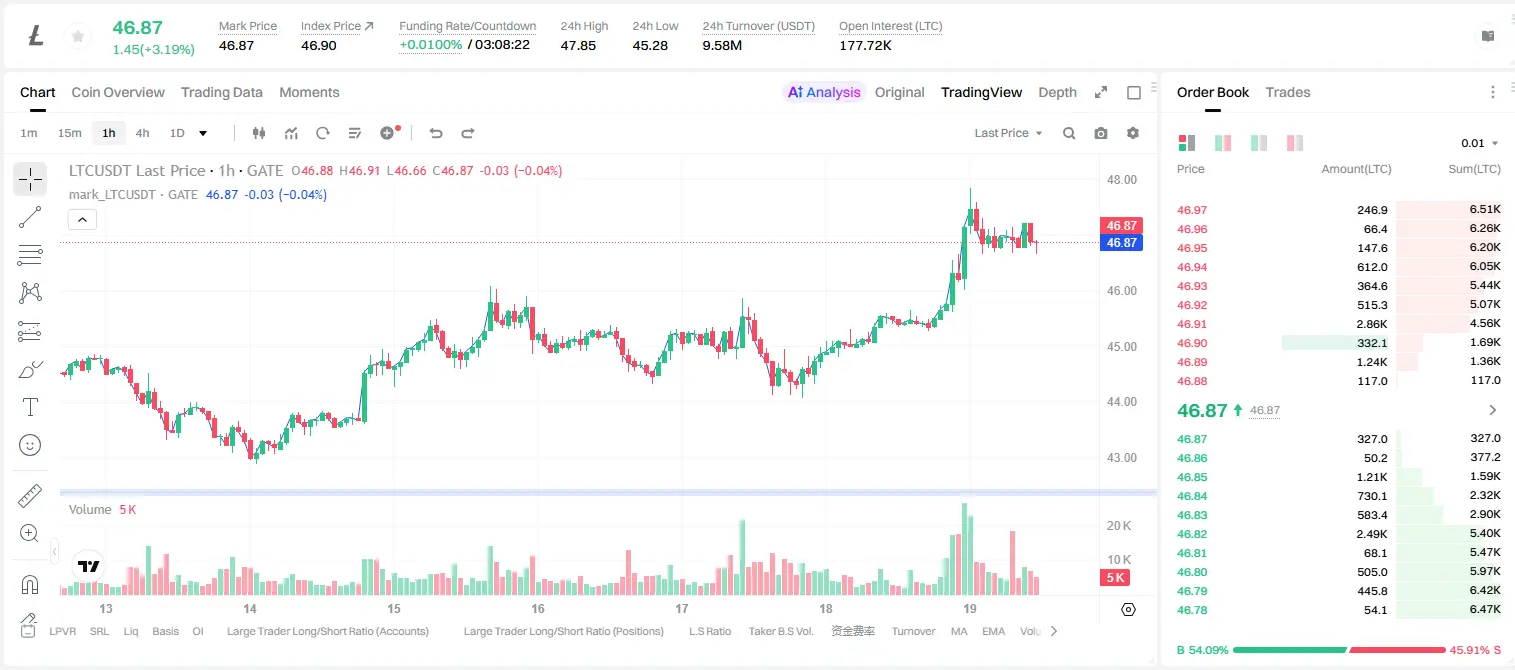Open the AI Analysis button

823,92
